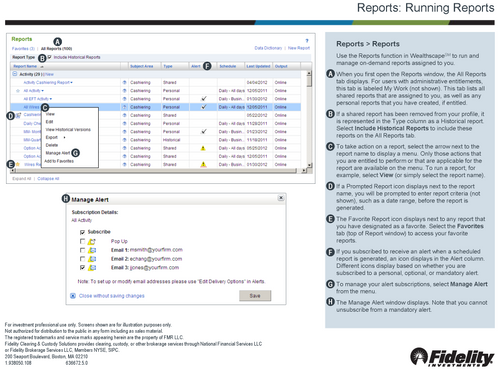Choose Edit from the report context menu
Image resolution: width=500 pixels, height=380 pixels.
pos(49,122)
